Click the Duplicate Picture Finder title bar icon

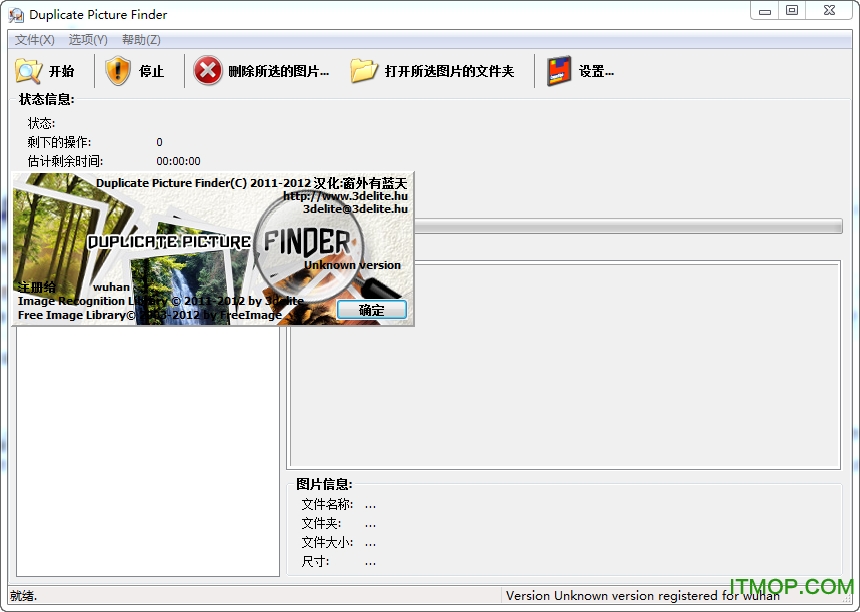click(17, 15)
